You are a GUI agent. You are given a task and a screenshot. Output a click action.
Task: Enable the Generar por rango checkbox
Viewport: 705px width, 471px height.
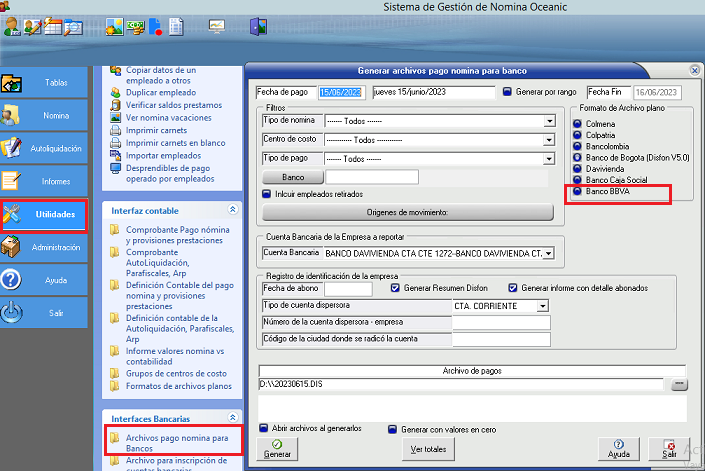pyautogui.click(x=507, y=92)
